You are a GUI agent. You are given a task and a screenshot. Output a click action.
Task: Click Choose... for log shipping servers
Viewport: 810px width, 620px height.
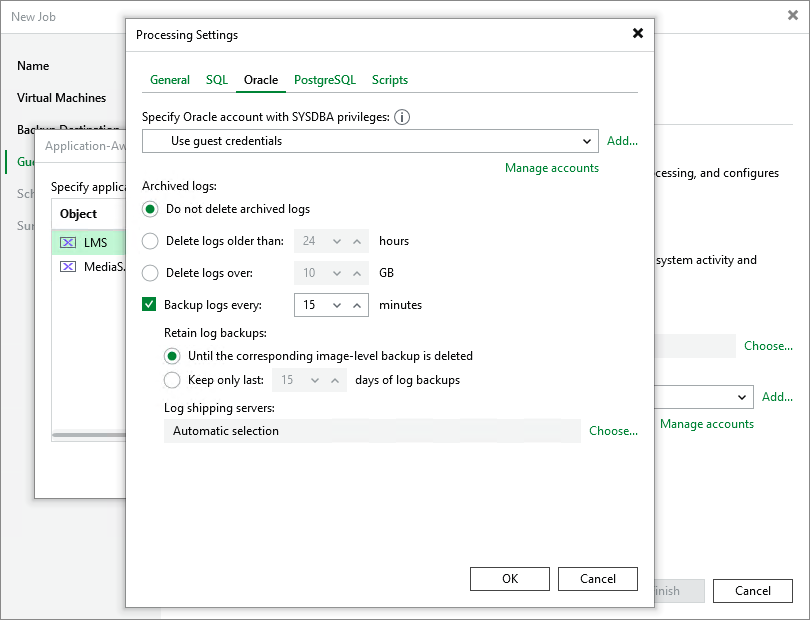(x=612, y=431)
